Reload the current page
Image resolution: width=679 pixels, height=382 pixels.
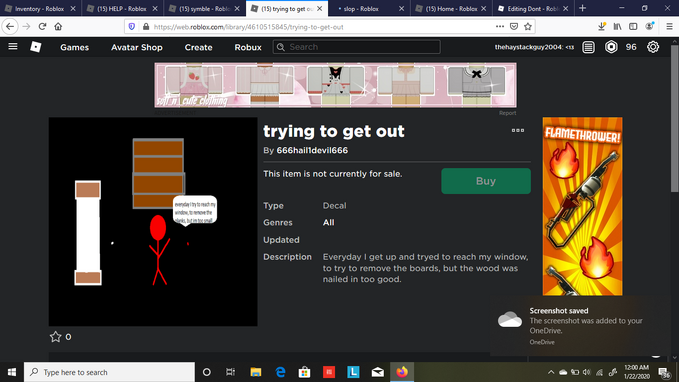(x=42, y=26)
